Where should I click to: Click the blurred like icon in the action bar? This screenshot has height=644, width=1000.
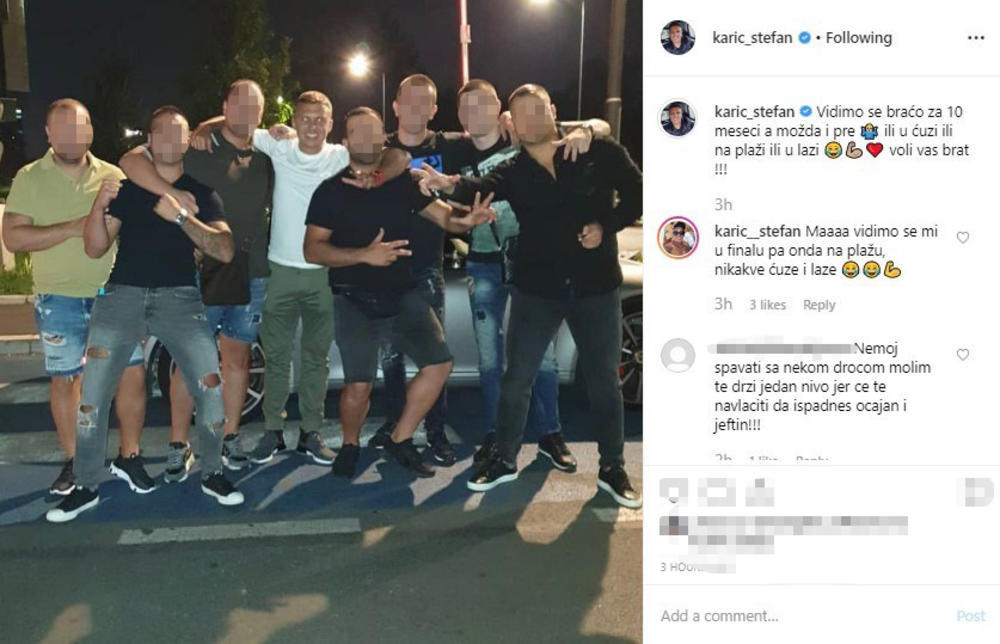coord(673,492)
